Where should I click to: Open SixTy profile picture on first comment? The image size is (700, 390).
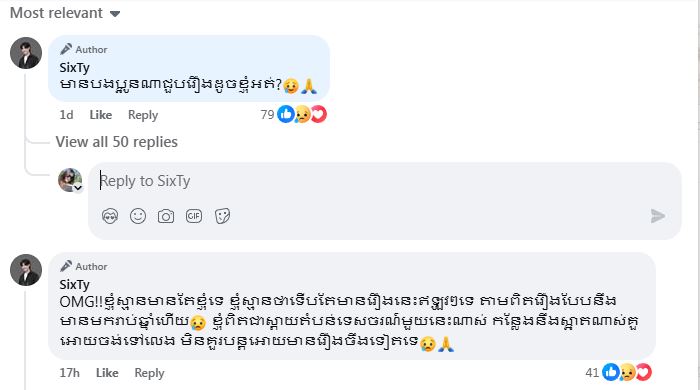[26, 53]
